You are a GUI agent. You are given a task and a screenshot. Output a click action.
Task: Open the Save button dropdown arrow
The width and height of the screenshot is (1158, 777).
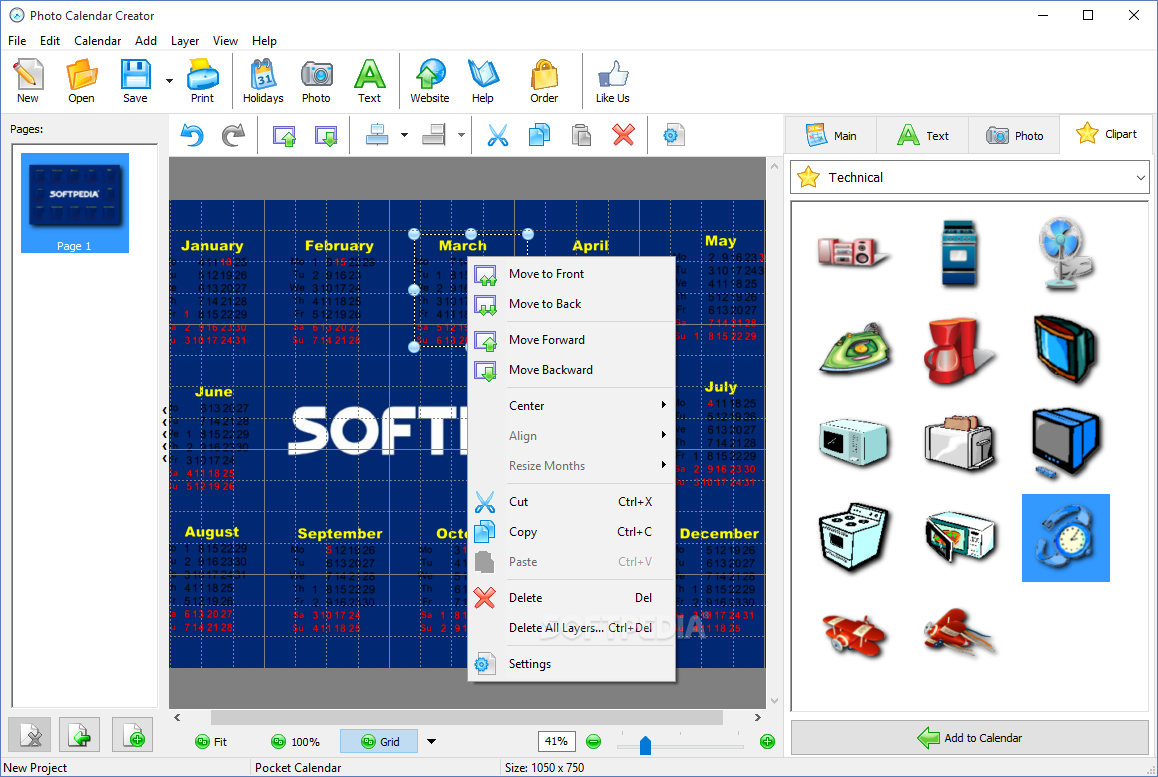[x=169, y=81]
